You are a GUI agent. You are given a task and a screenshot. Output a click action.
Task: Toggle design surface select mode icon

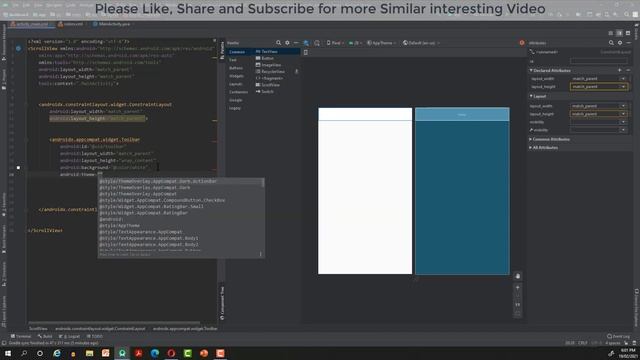pyautogui.click(x=306, y=43)
